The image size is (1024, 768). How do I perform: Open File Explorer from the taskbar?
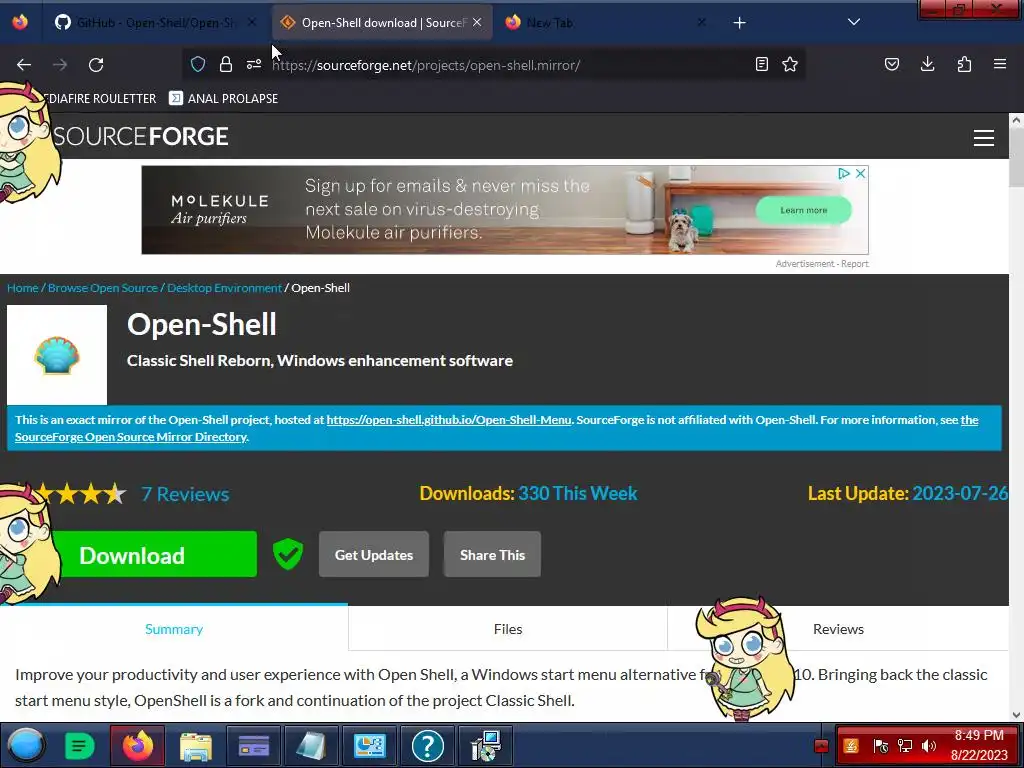click(196, 745)
